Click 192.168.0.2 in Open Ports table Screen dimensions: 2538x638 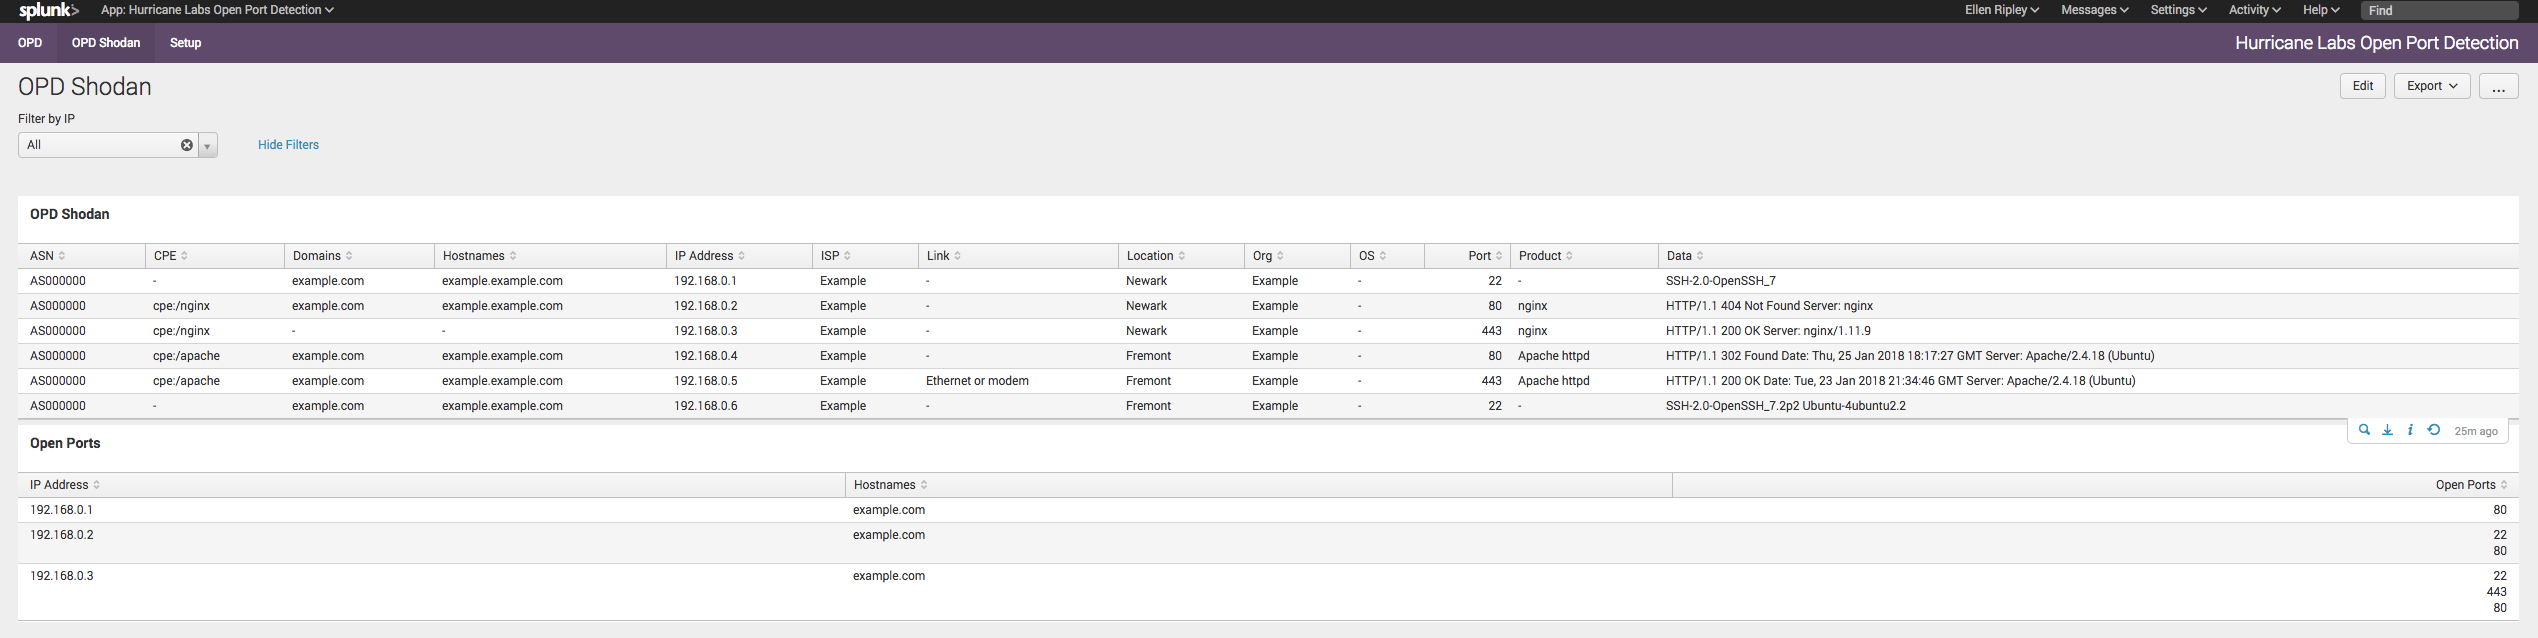(x=61, y=535)
